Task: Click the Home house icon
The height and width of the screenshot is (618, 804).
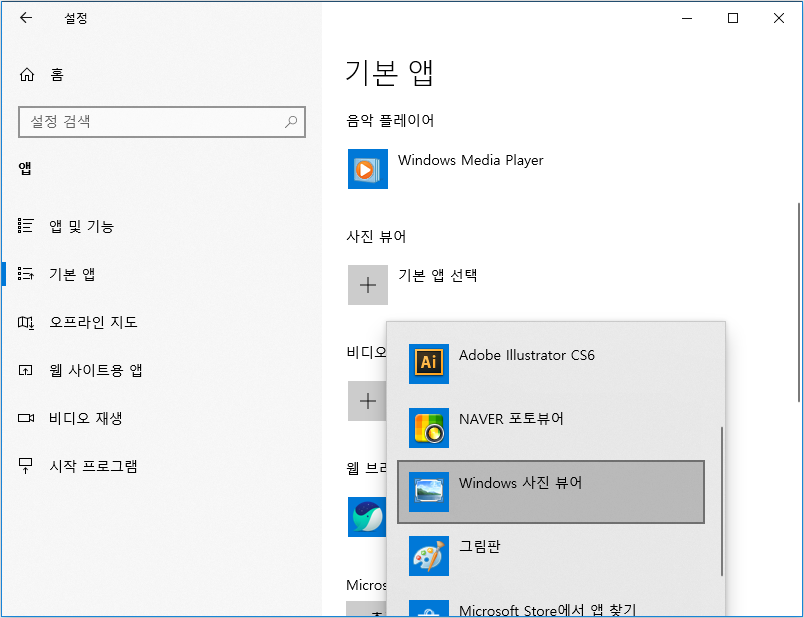Action: click(27, 75)
